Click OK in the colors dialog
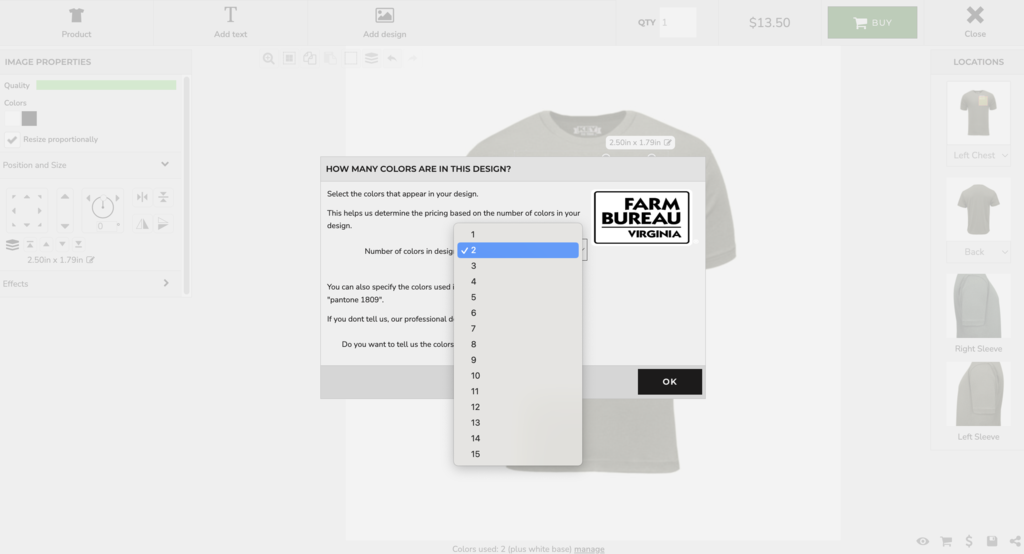This screenshot has width=1024, height=554. point(669,381)
